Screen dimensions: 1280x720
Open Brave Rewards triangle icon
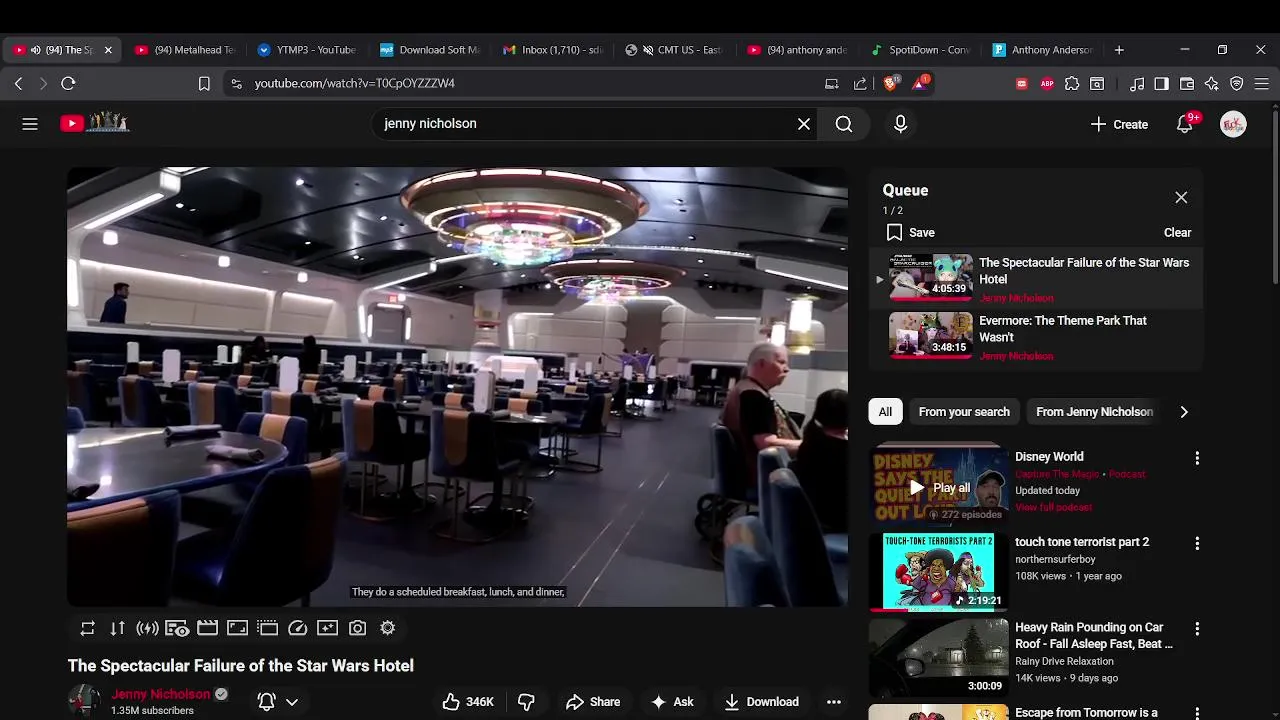point(920,83)
